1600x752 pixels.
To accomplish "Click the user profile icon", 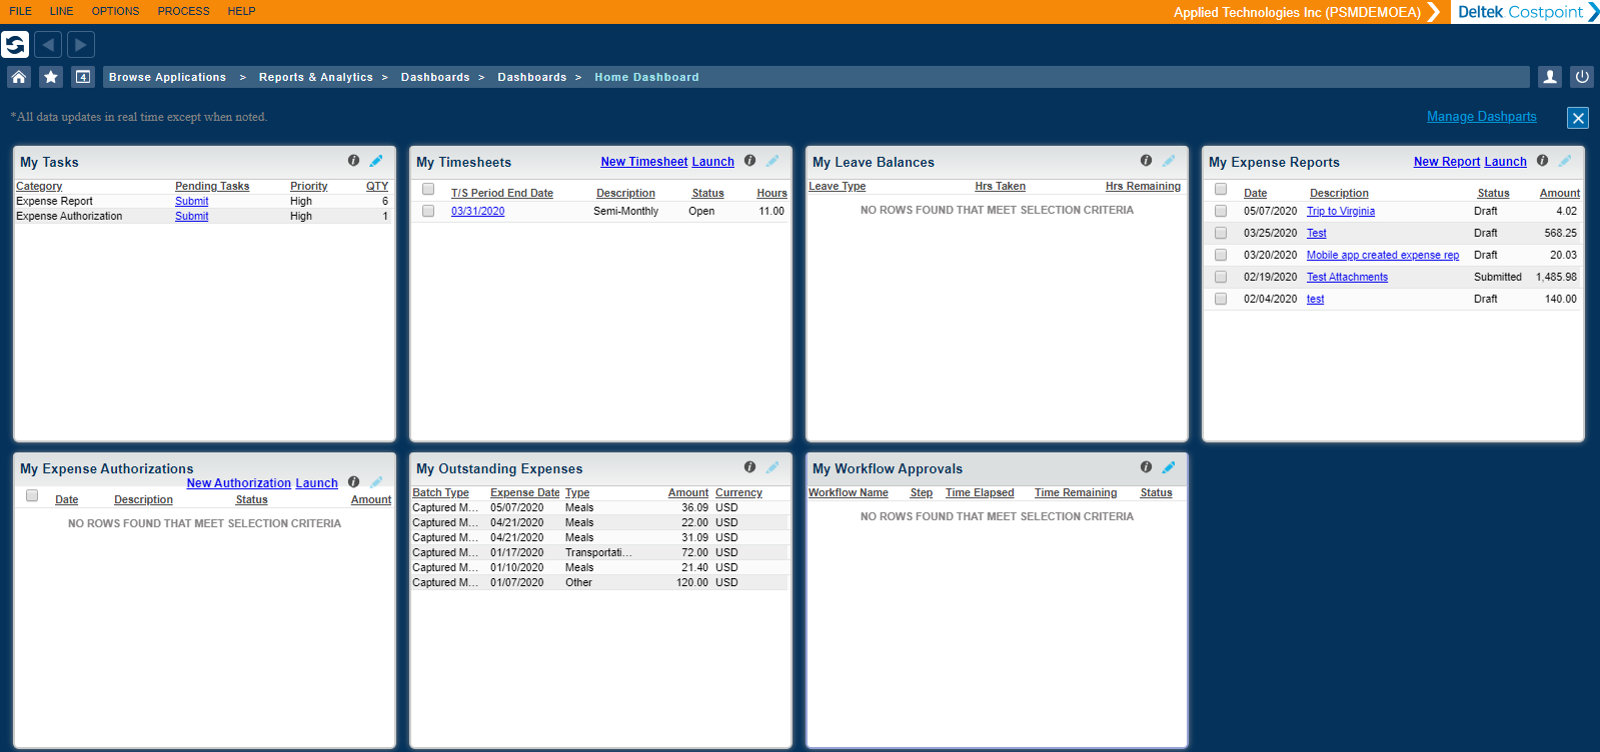I will pos(1549,77).
